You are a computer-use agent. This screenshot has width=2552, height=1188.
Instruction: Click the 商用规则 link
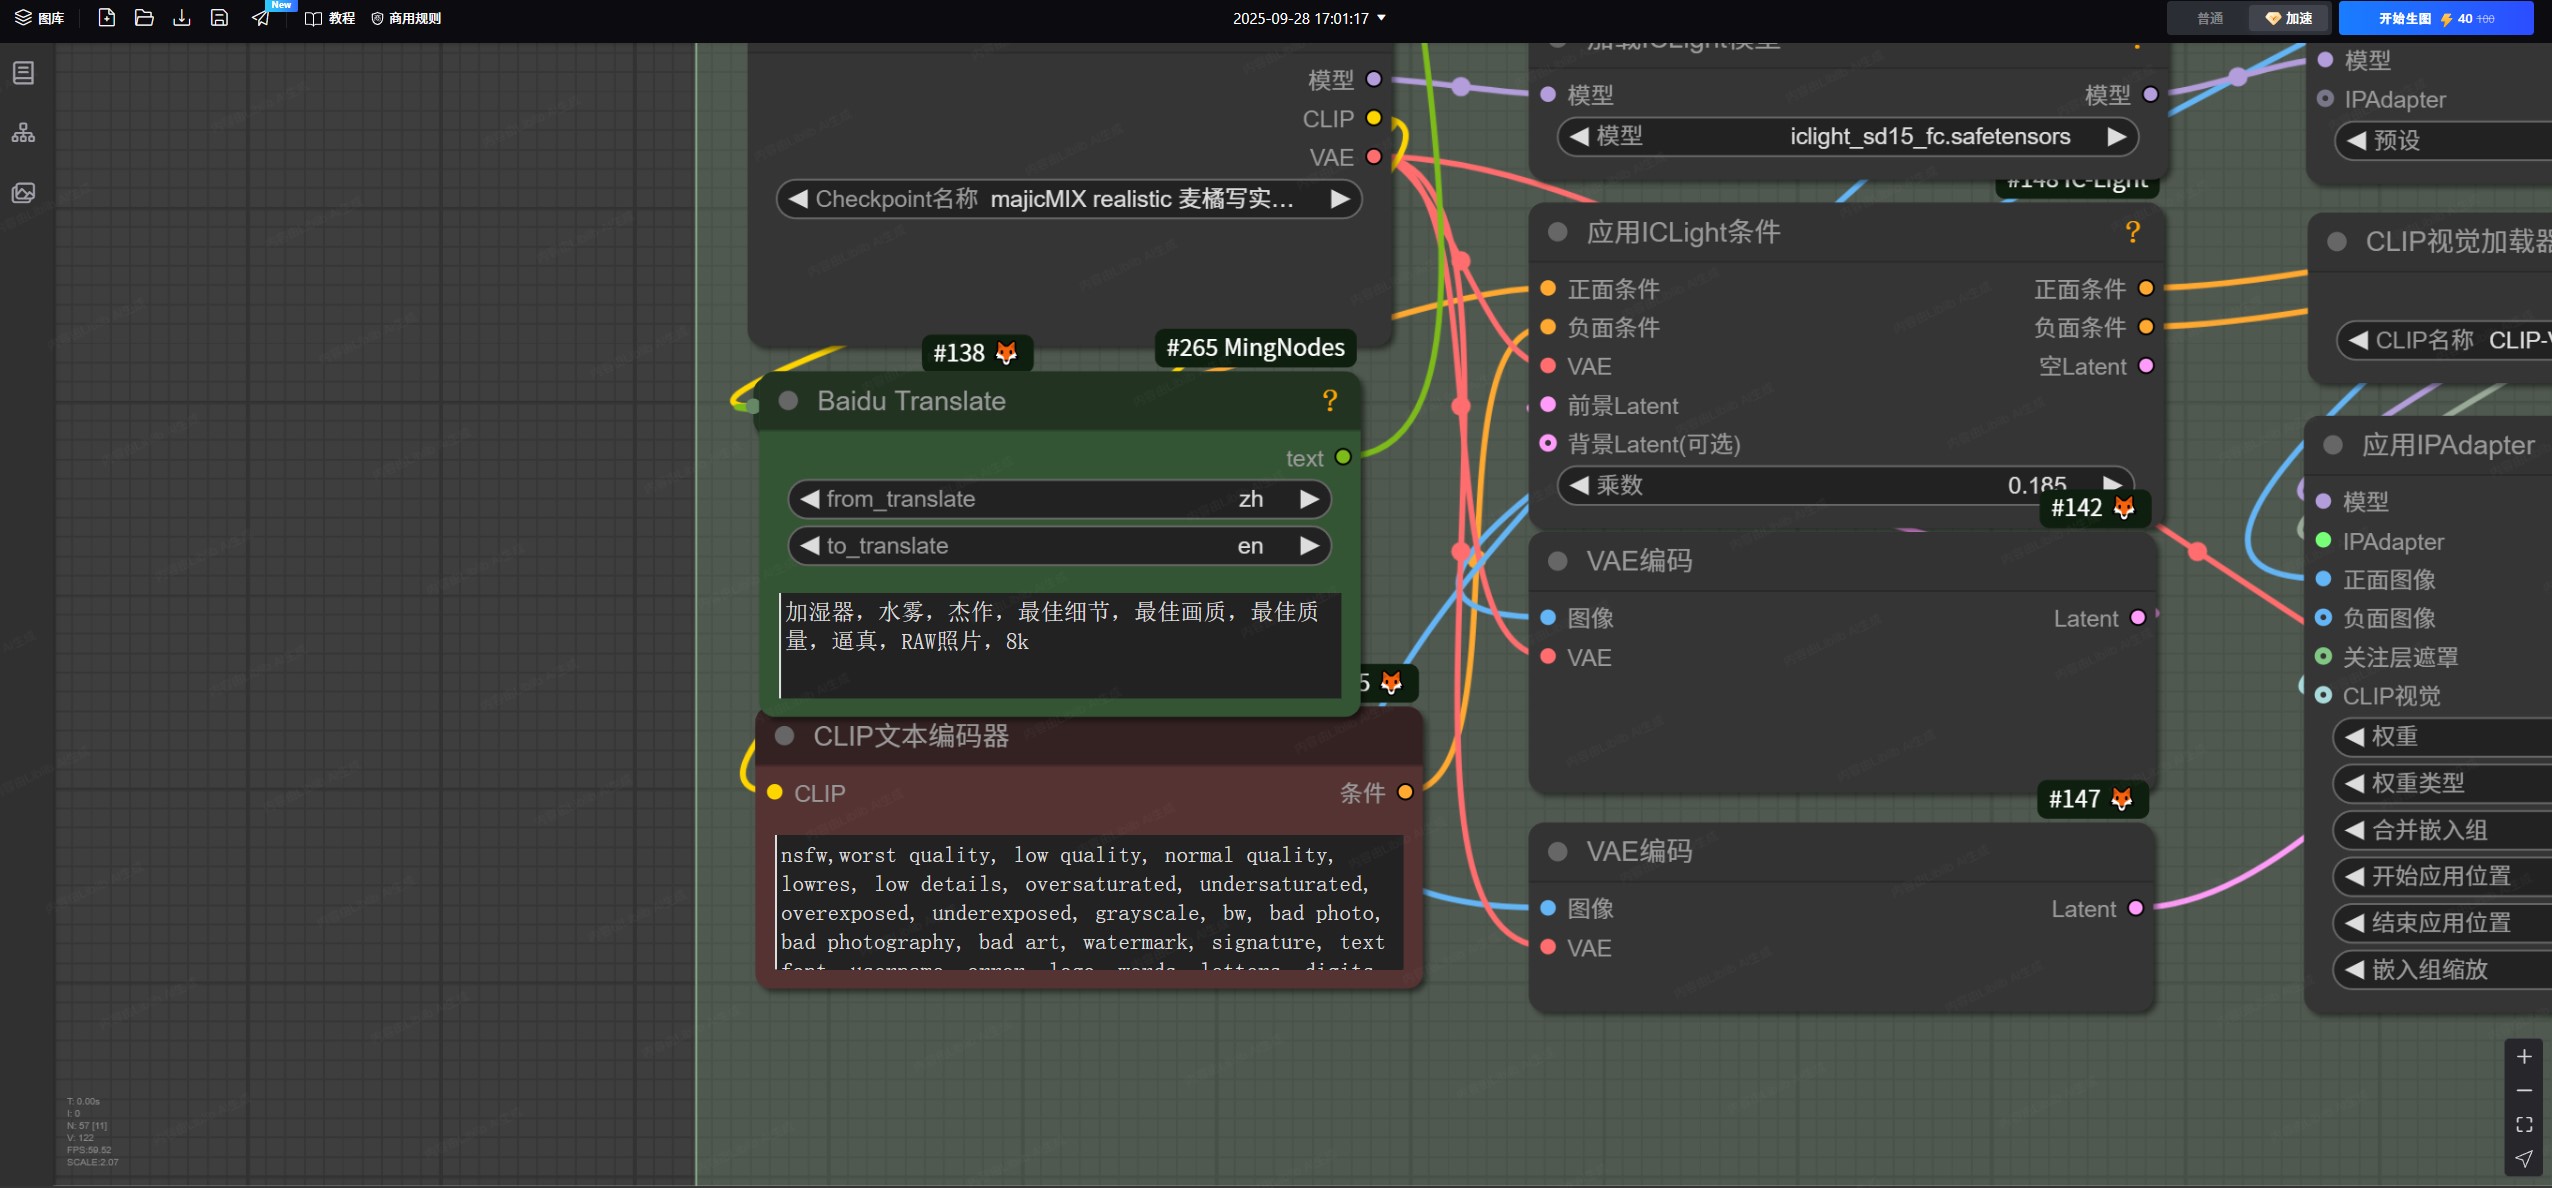click(x=406, y=18)
